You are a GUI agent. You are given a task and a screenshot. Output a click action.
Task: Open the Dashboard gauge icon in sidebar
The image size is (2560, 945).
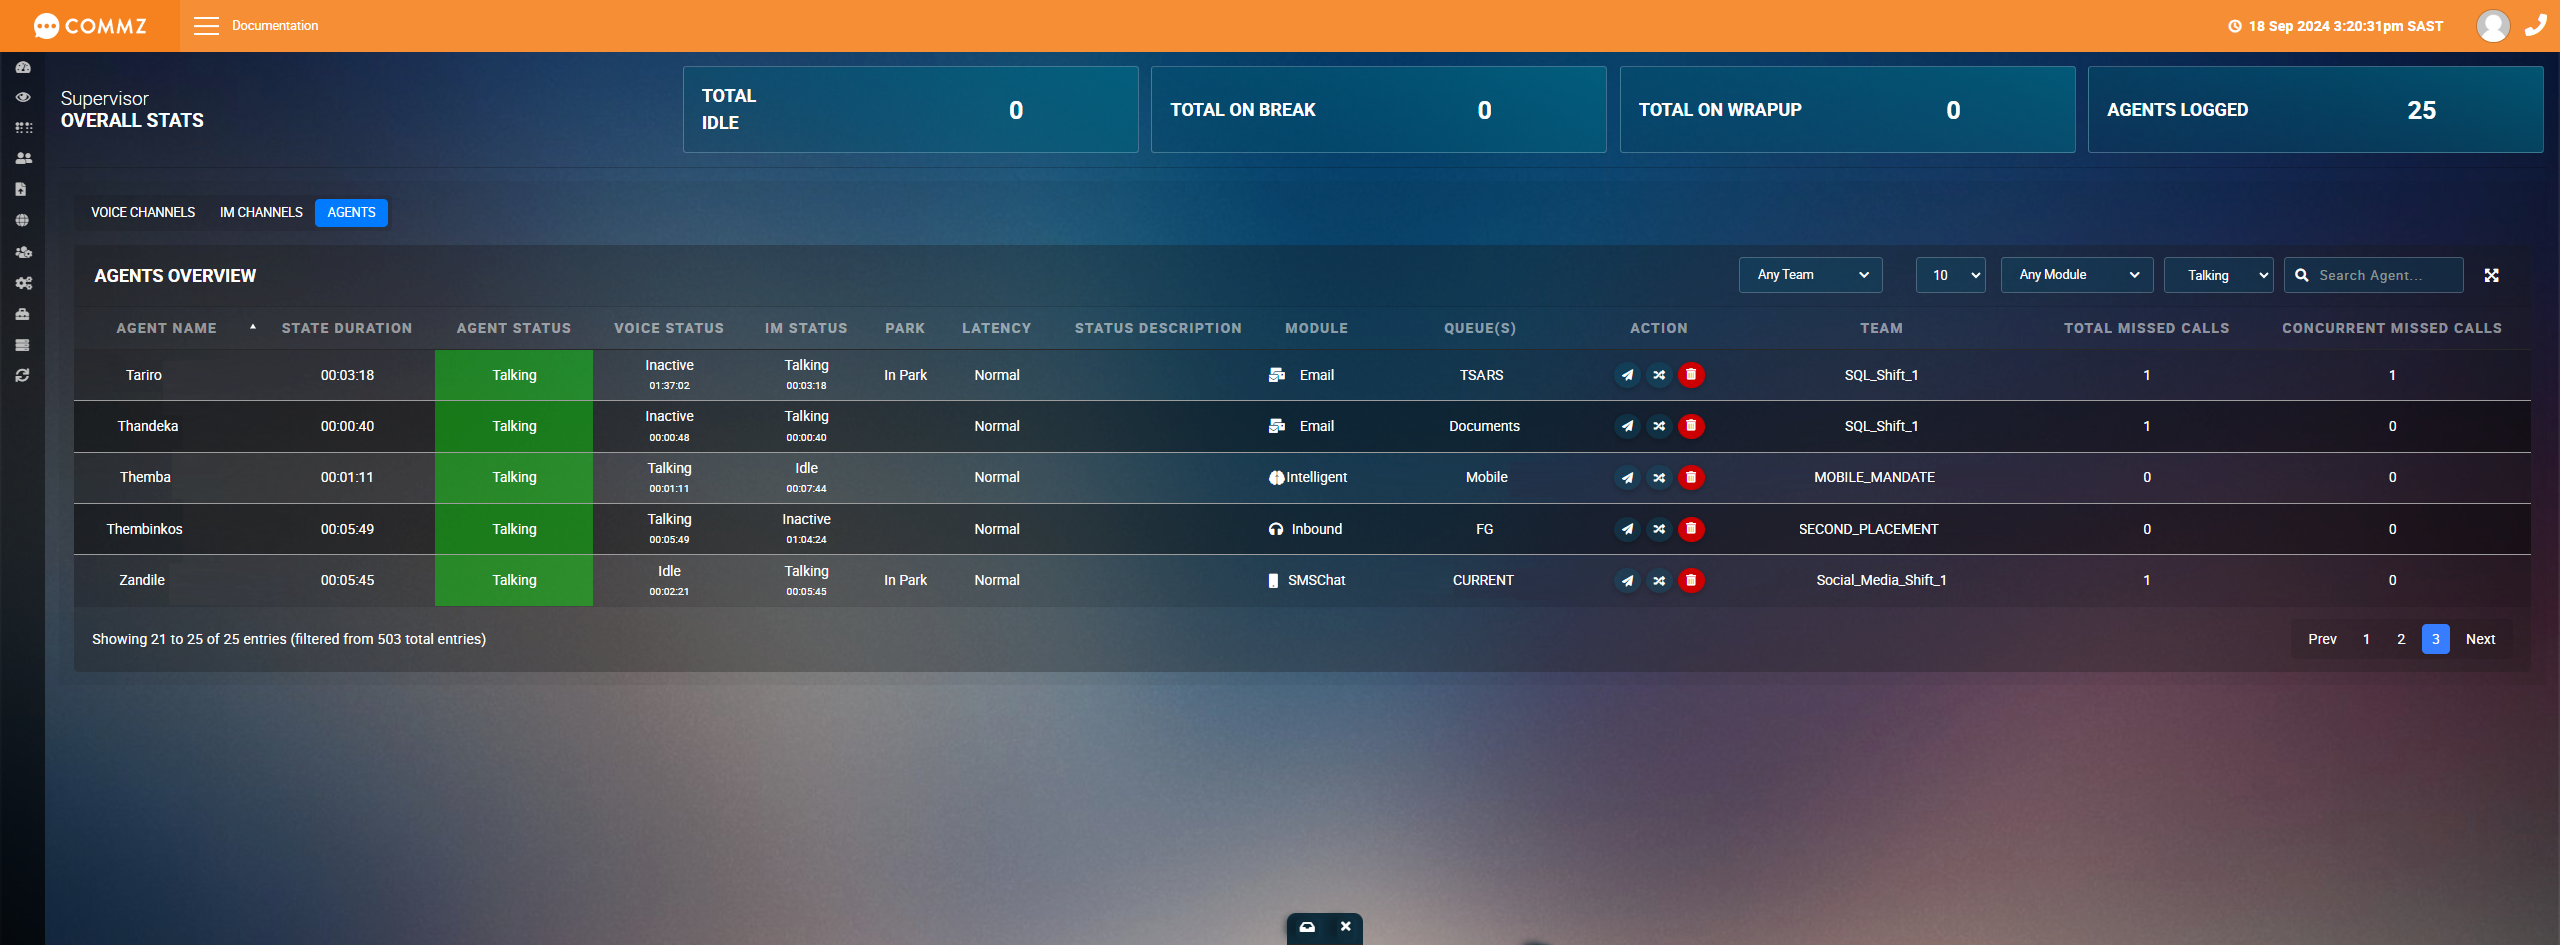(x=23, y=67)
